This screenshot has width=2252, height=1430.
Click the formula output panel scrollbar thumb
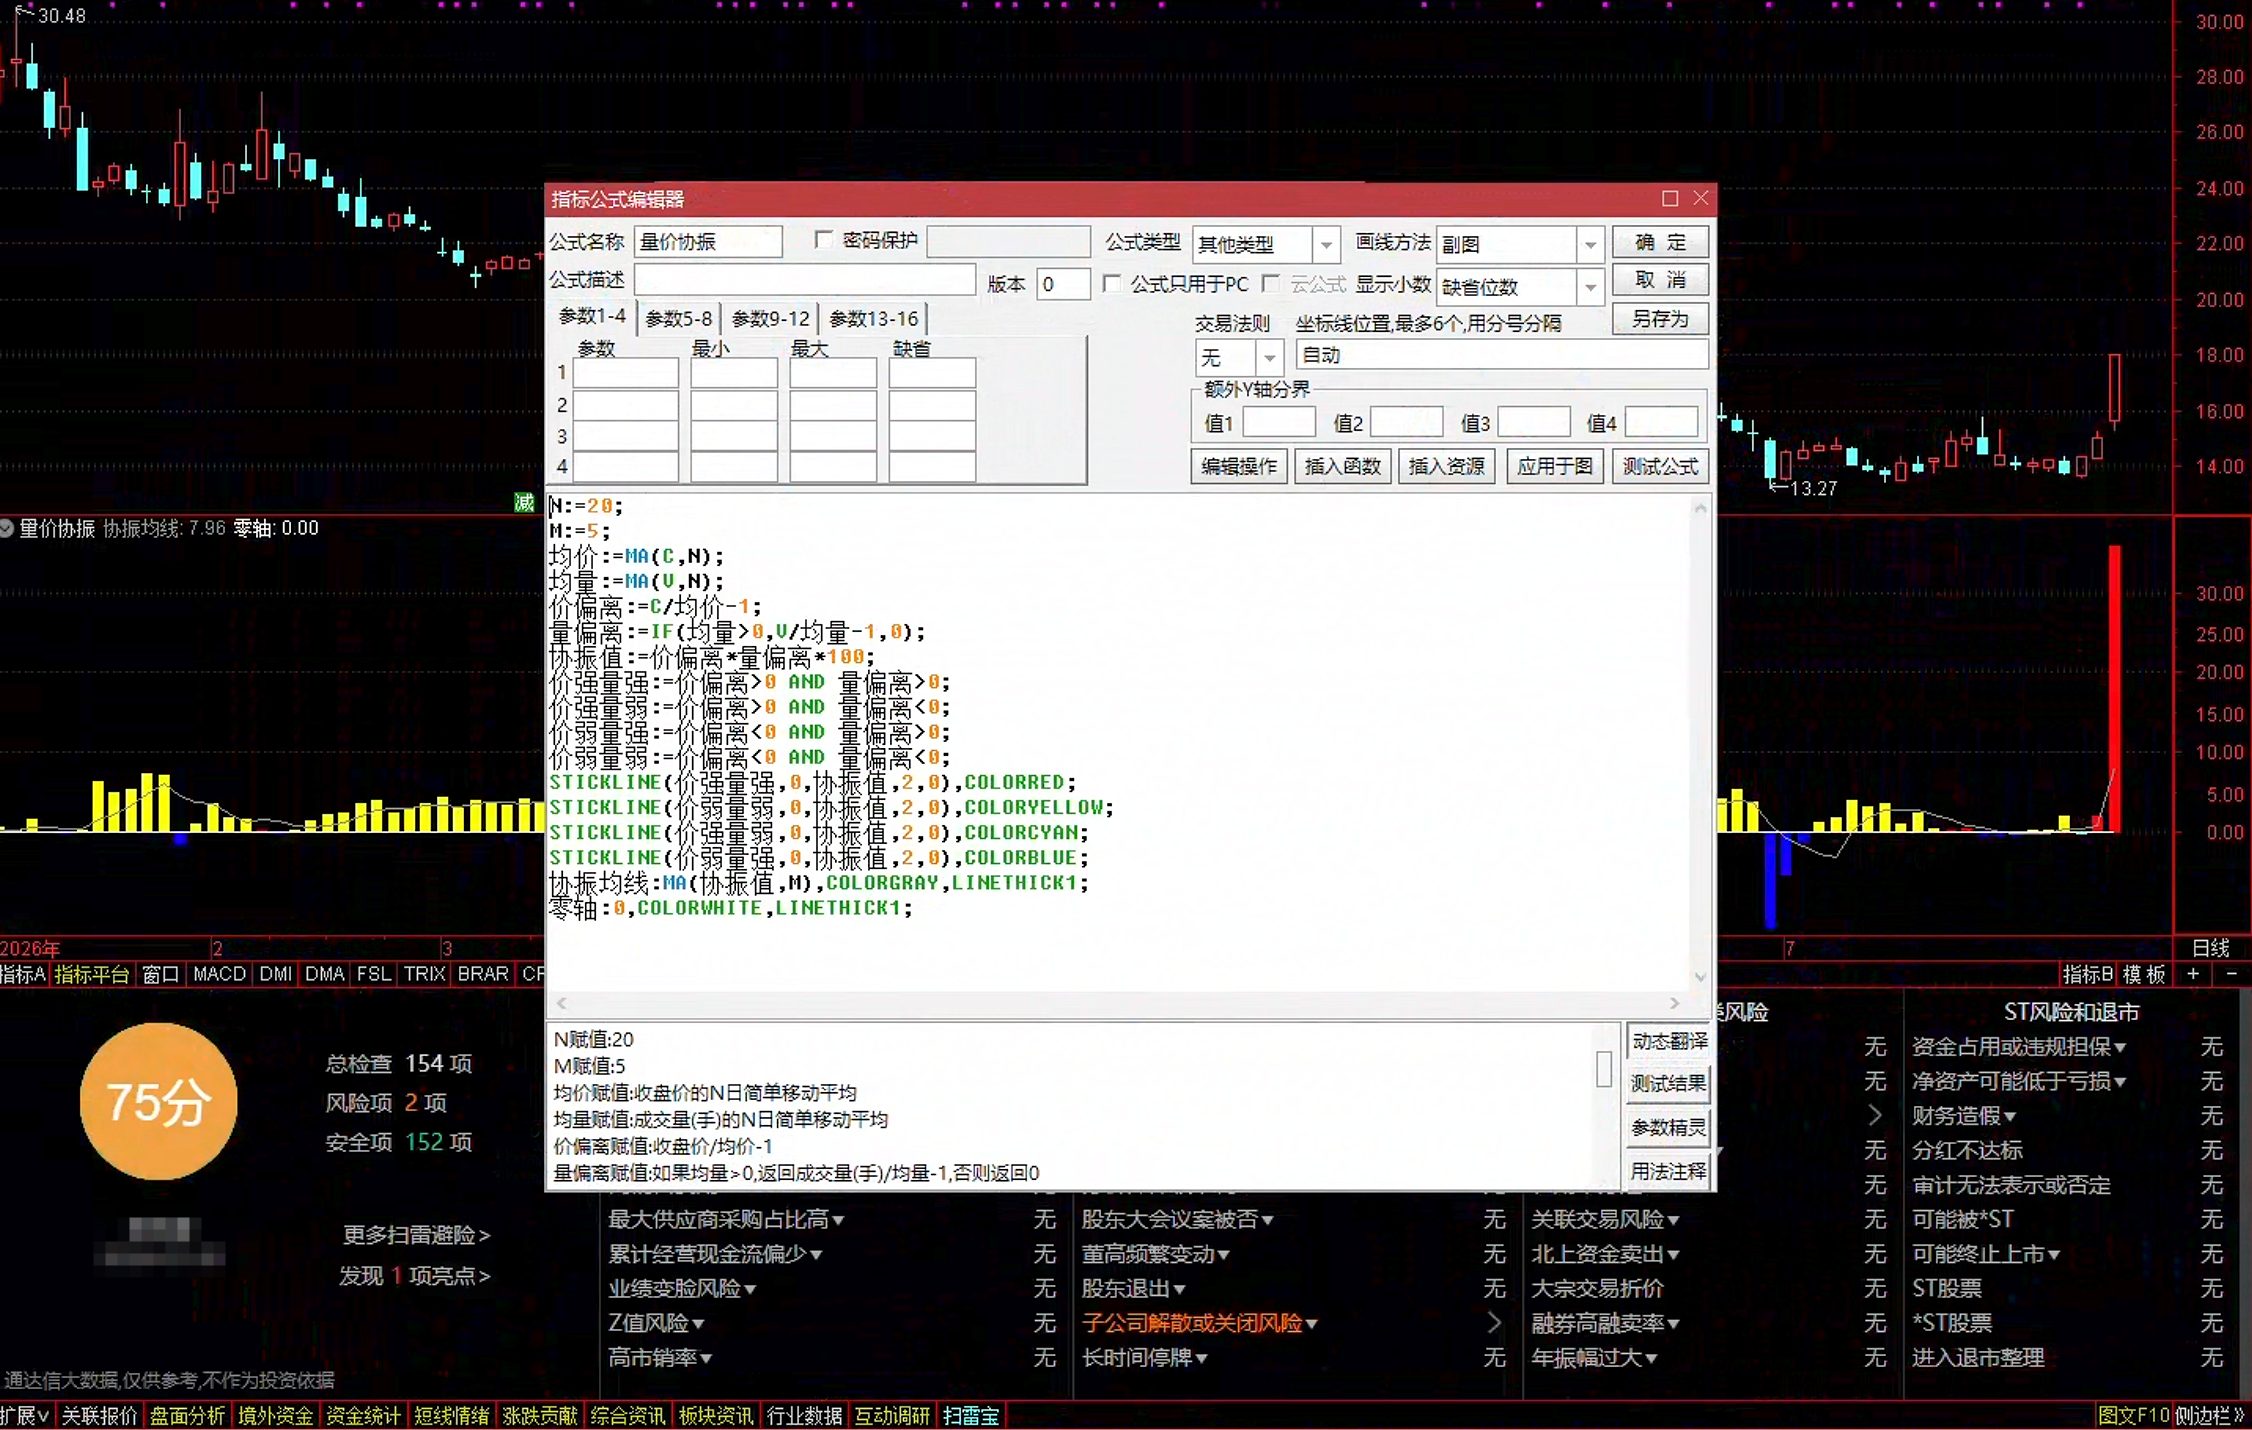(x=1604, y=1069)
